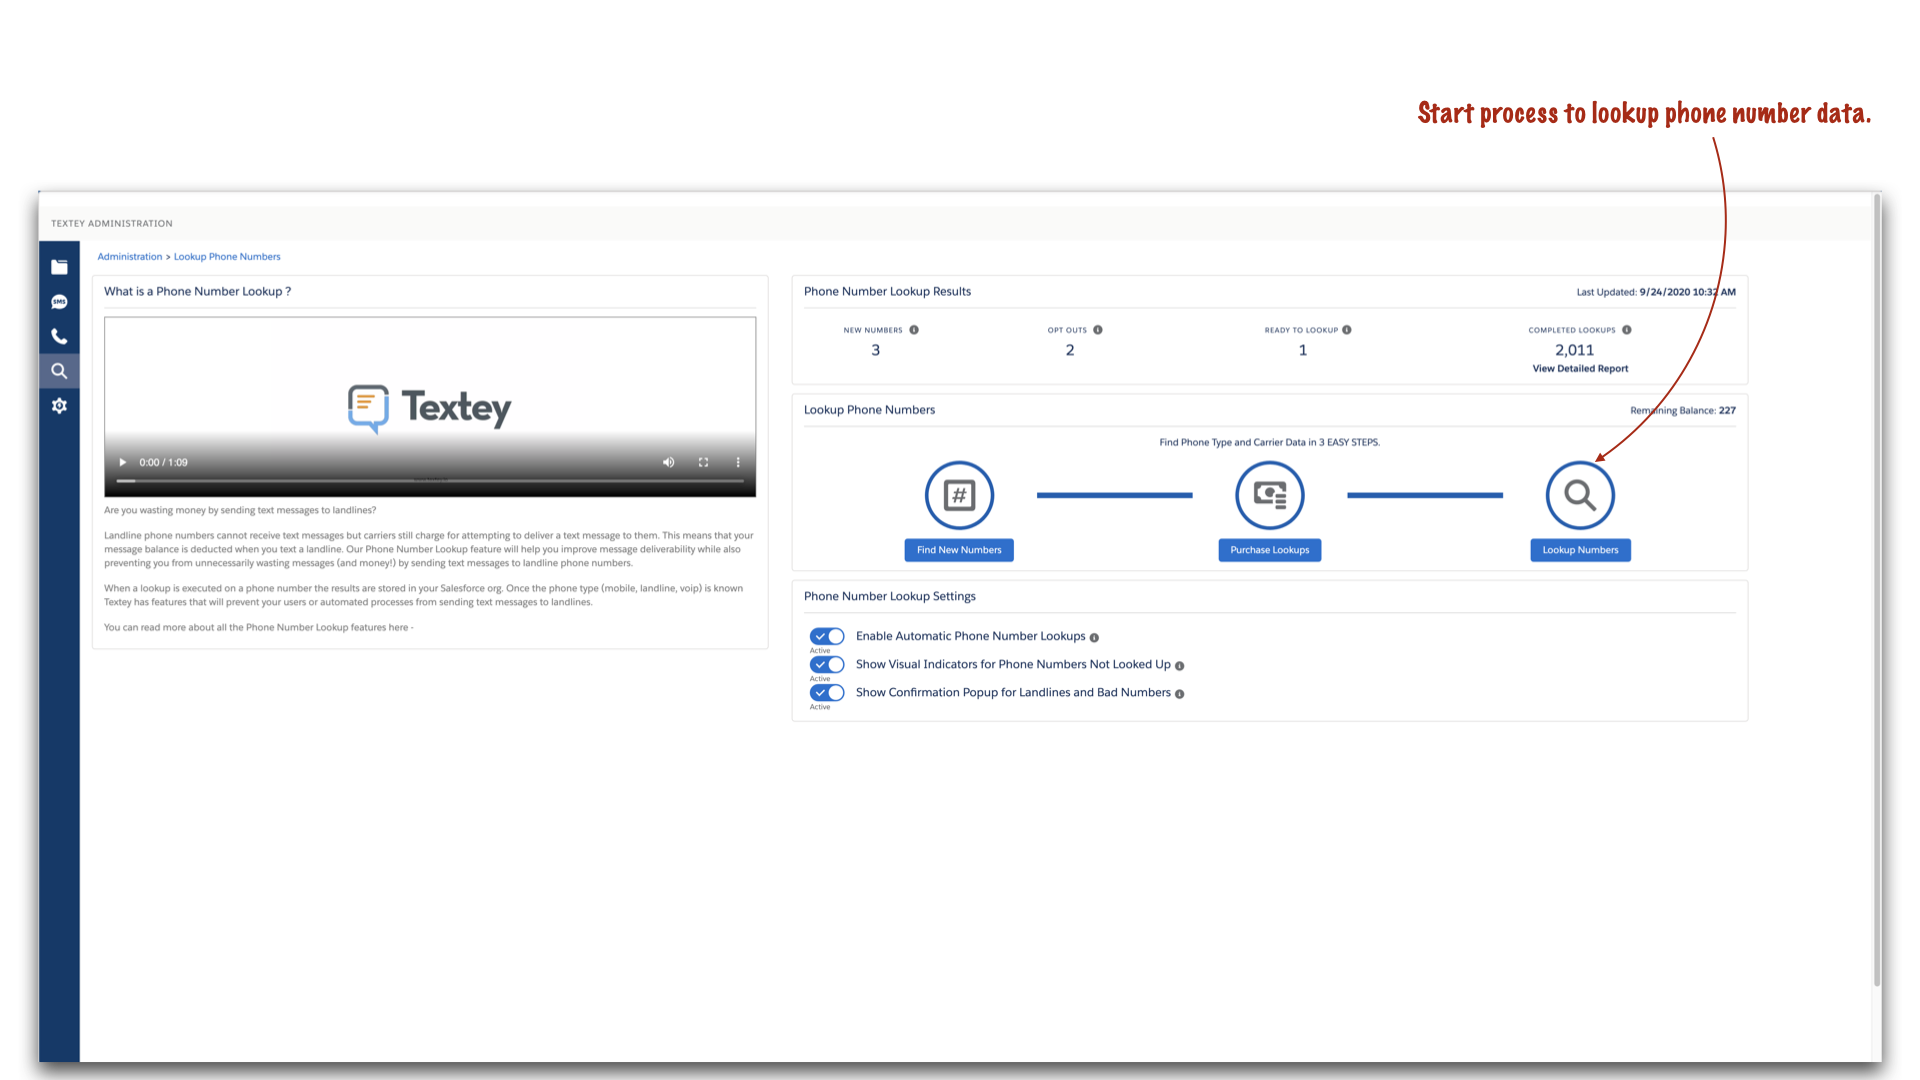Show info for New Numbers stat
The width and height of the screenshot is (1920, 1080).
tap(914, 330)
